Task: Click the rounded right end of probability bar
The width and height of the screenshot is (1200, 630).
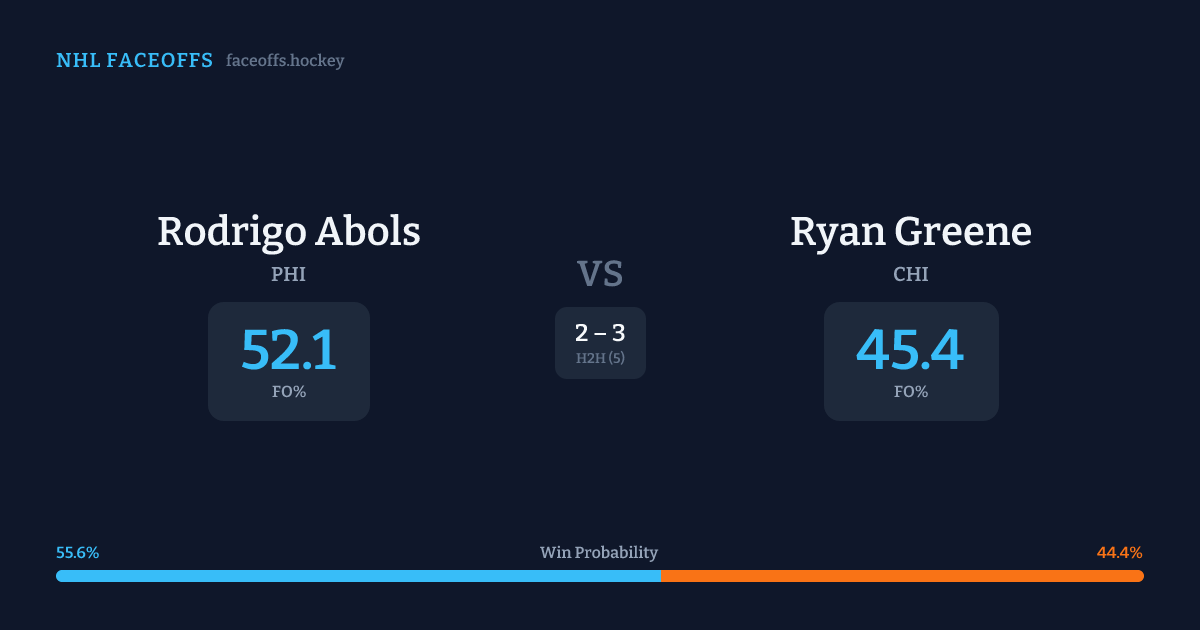Action: 1140,576
